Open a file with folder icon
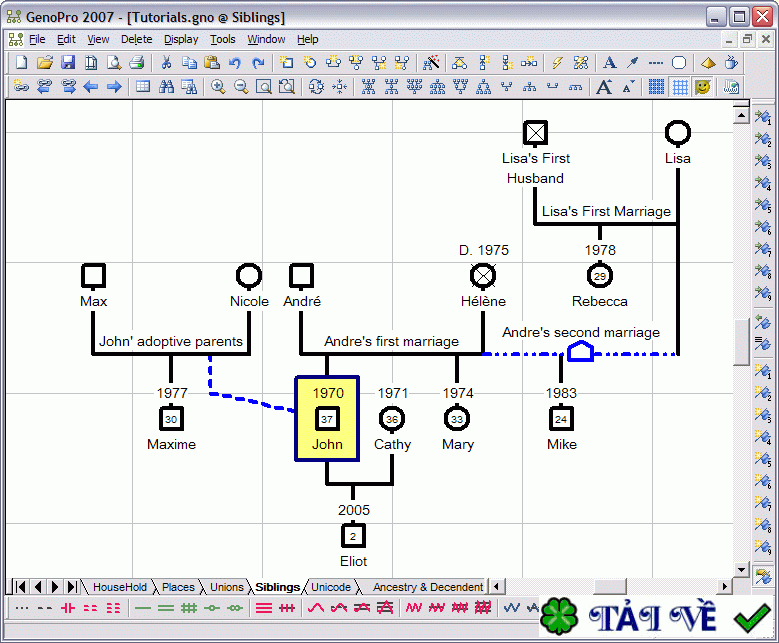This screenshot has height=643, width=779. point(45,63)
